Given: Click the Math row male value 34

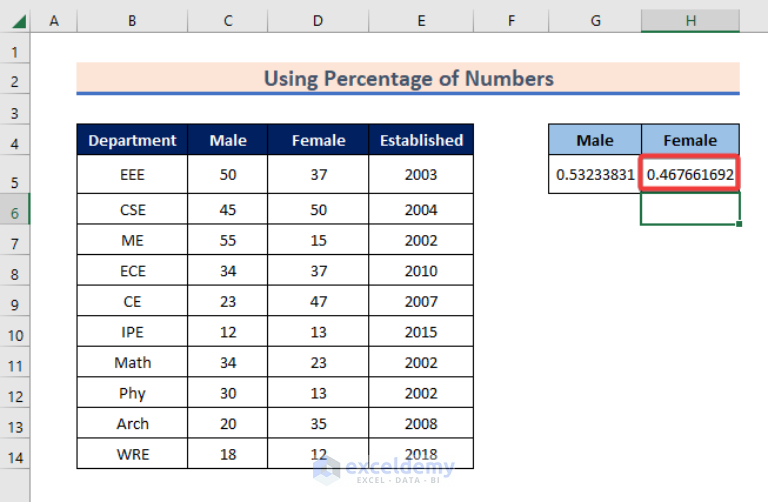Looking at the screenshot, I should click(228, 362).
